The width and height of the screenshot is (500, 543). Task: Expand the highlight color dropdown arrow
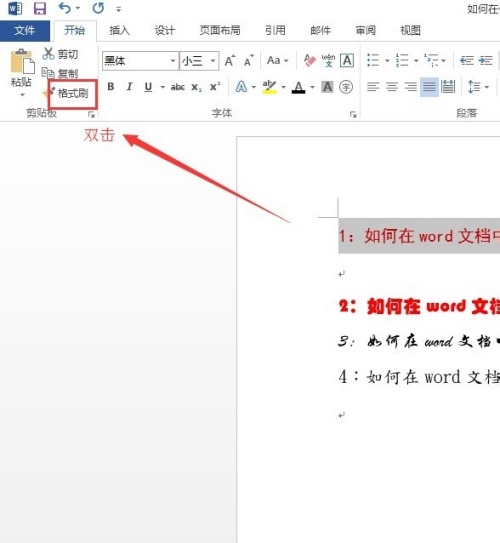pos(283,87)
